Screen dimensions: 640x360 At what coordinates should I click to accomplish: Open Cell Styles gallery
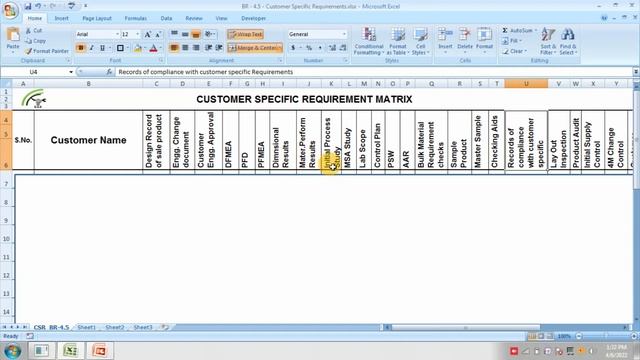tap(420, 41)
